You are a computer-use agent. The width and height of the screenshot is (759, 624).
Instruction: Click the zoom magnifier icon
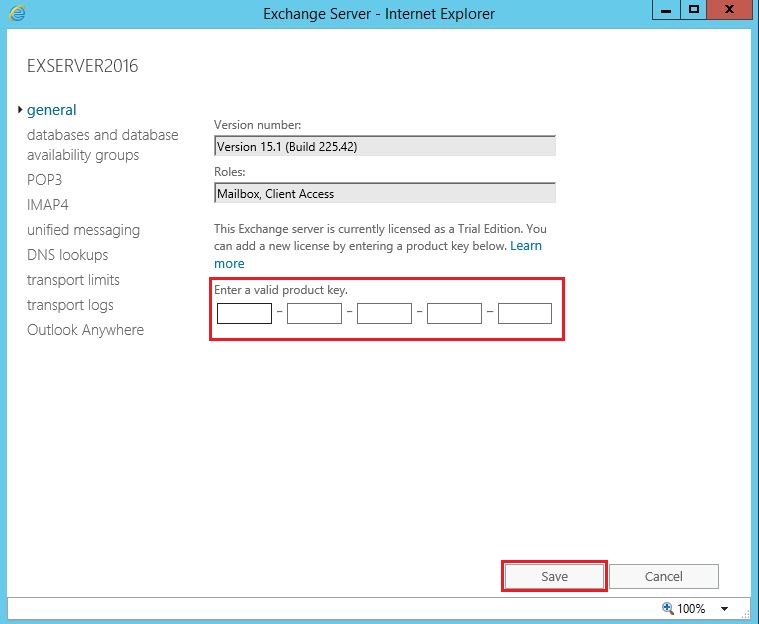(x=668, y=608)
